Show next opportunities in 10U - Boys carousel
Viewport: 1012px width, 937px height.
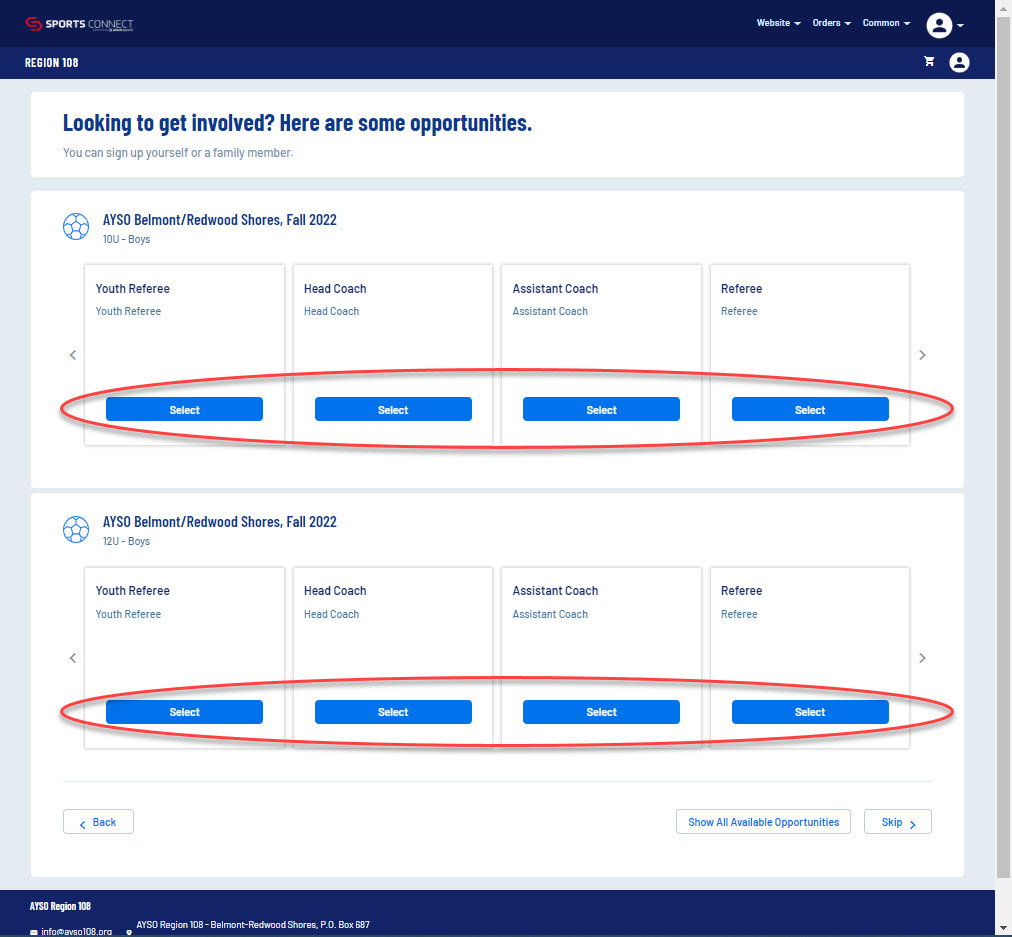922,355
